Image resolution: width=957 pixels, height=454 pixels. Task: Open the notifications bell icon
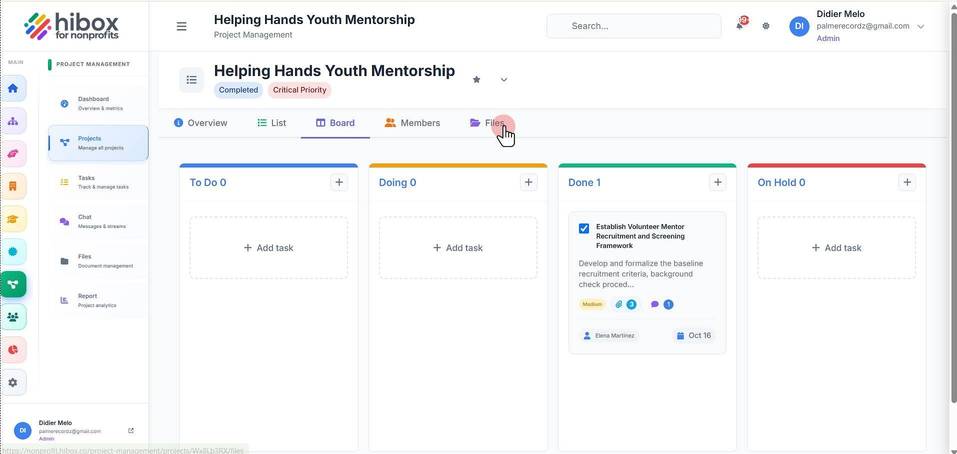tap(741, 25)
